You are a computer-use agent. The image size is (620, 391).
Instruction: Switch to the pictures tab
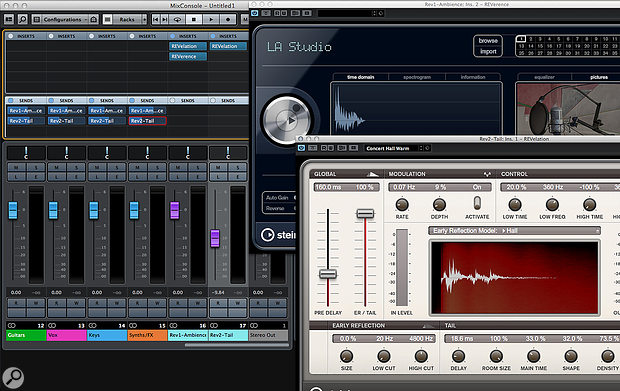click(x=599, y=77)
